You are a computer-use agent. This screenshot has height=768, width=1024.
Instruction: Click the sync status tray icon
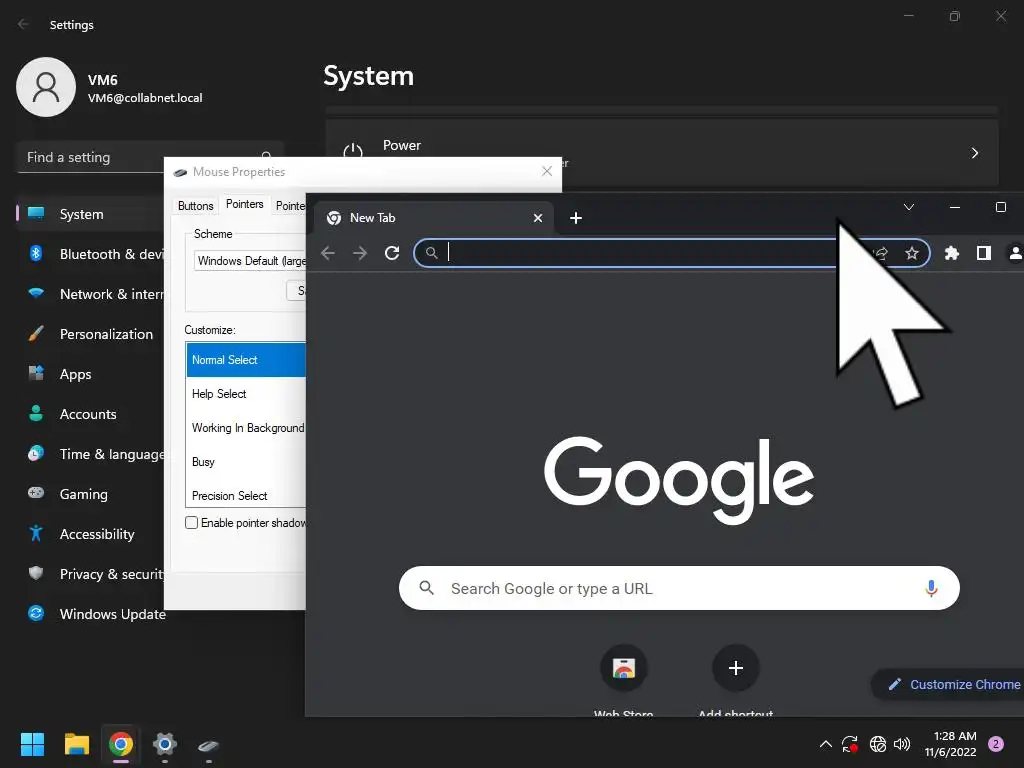point(850,744)
